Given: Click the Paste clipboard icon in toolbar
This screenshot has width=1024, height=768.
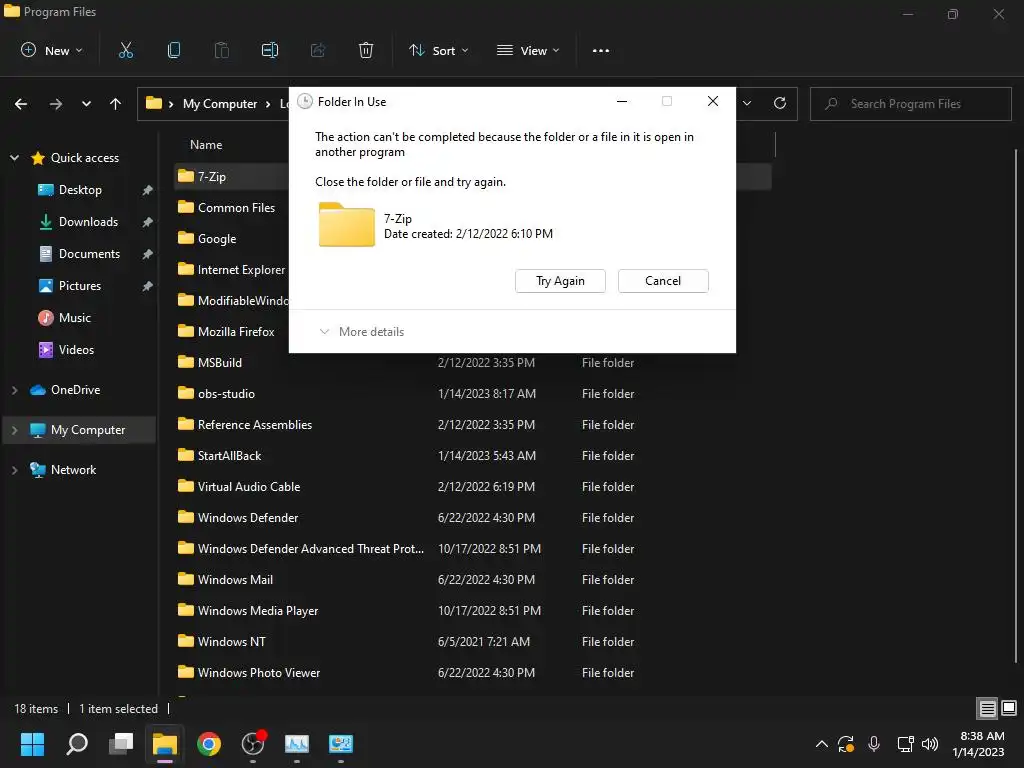Looking at the screenshot, I should click(221, 50).
